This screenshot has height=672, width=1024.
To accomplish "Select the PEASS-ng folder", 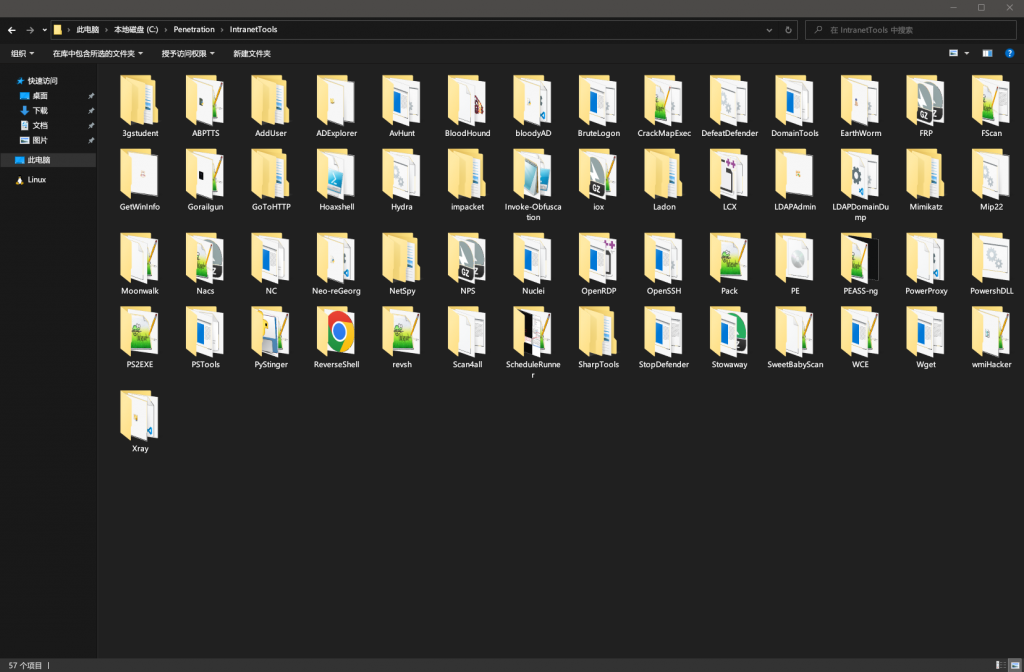I will (x=860, y=264).
